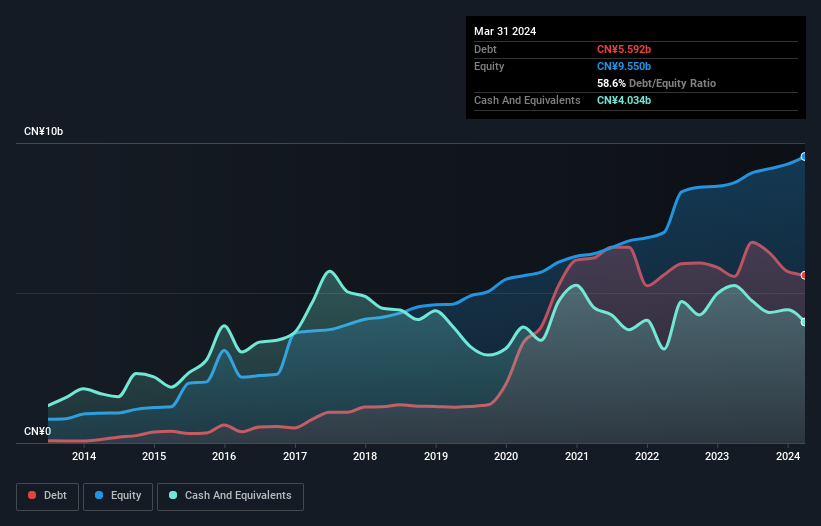Click the 2024 x-axis label
The height and width of the screenshot is (526, 821).
788,456
